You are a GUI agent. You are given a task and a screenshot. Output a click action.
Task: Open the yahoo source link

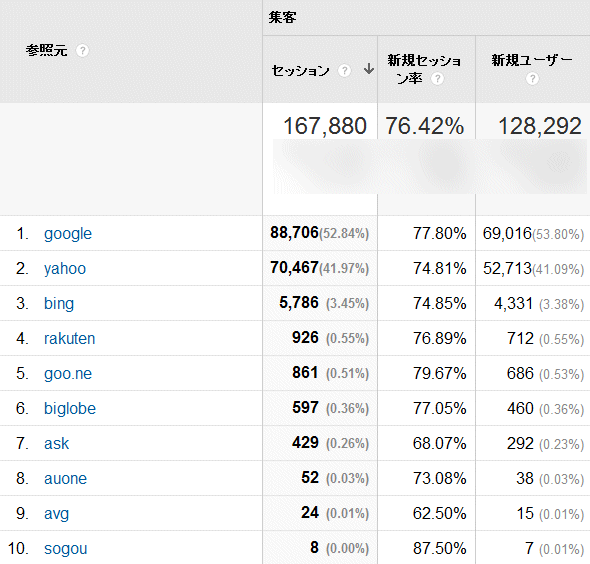click(65, 269)
